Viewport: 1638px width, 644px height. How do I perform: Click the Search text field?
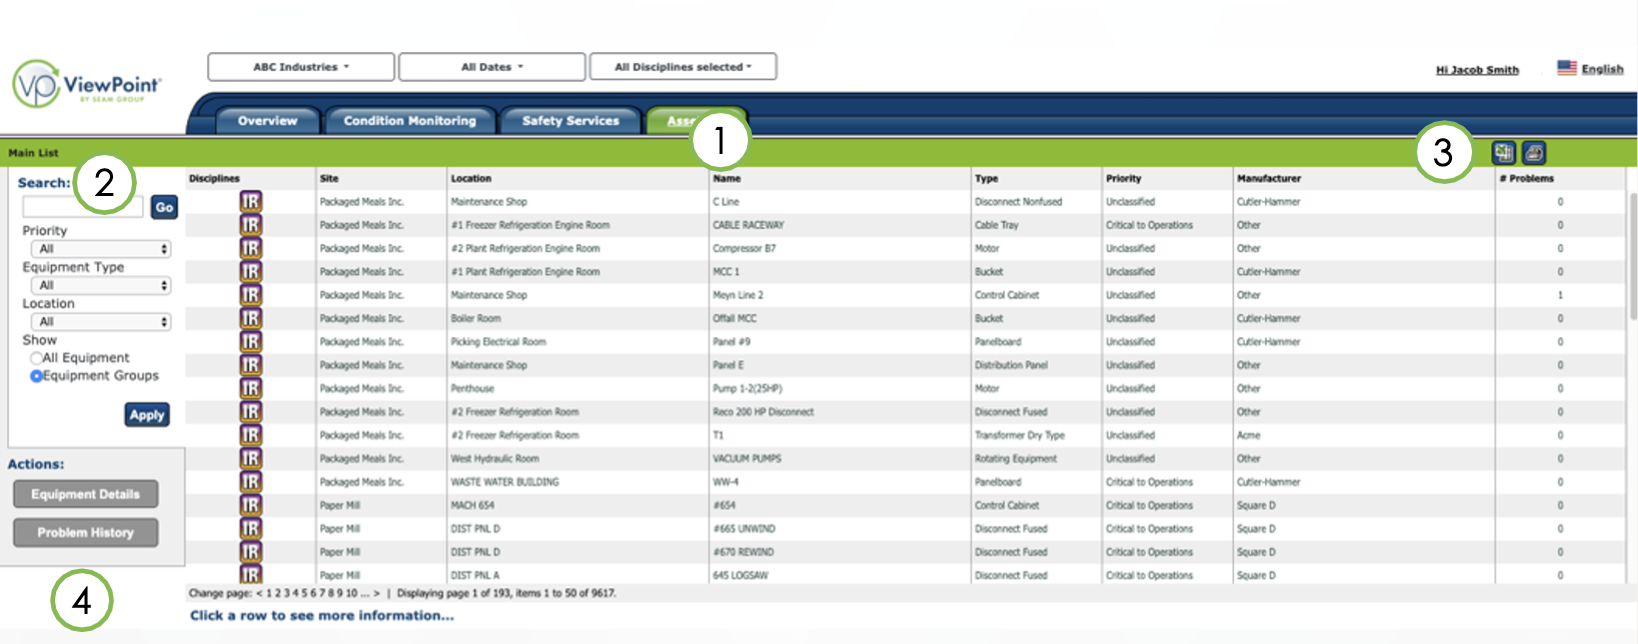(x=83, y=207)
